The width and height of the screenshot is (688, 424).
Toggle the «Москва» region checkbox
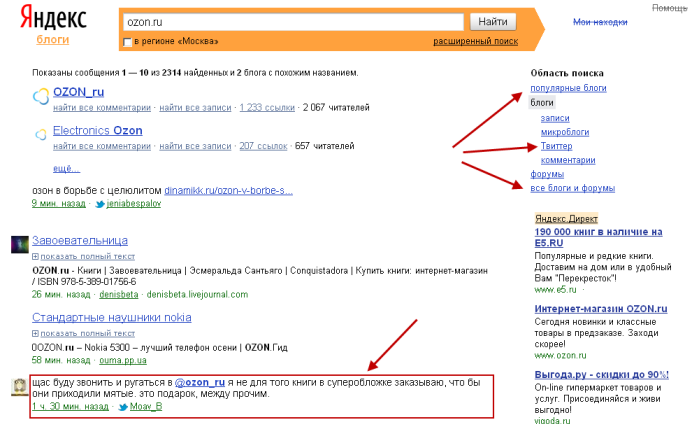pyautogui.click(x=126, y=42)
